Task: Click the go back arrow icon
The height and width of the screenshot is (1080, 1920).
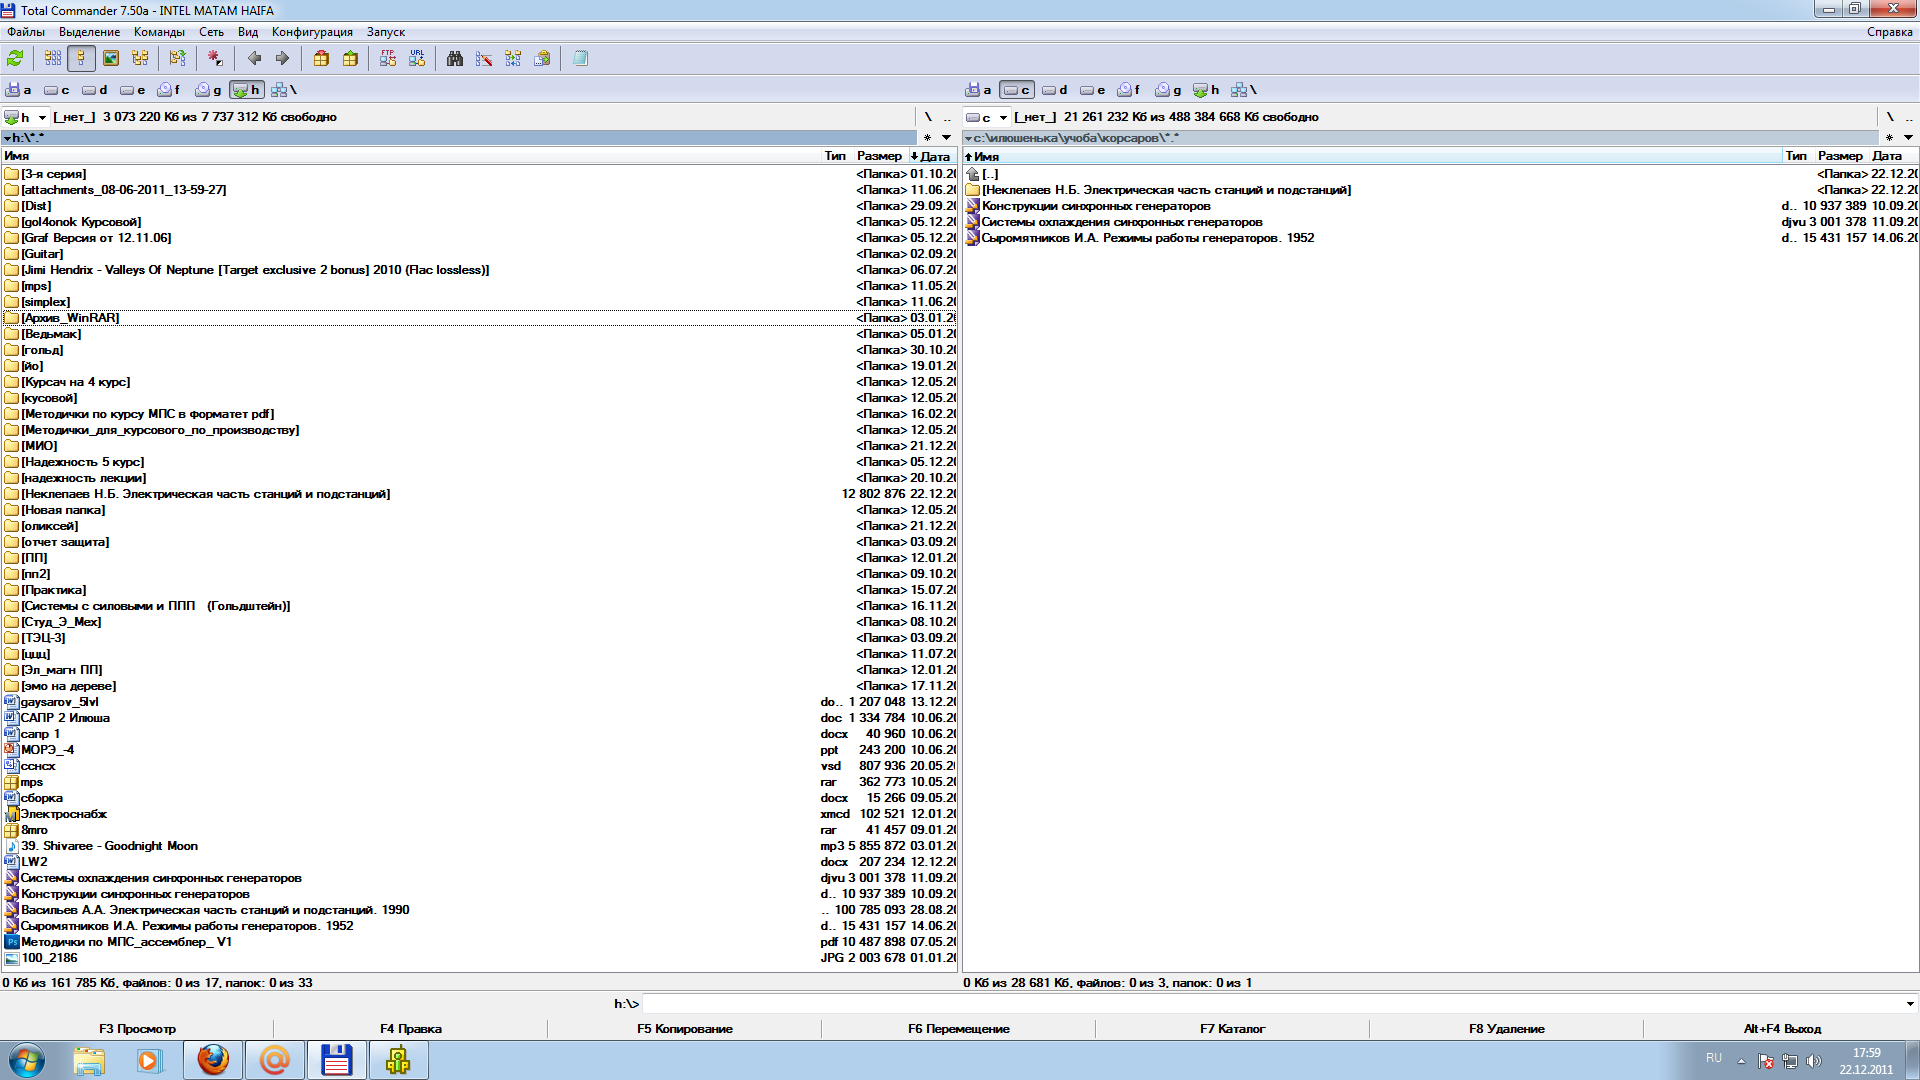Action: coord(254,59)
